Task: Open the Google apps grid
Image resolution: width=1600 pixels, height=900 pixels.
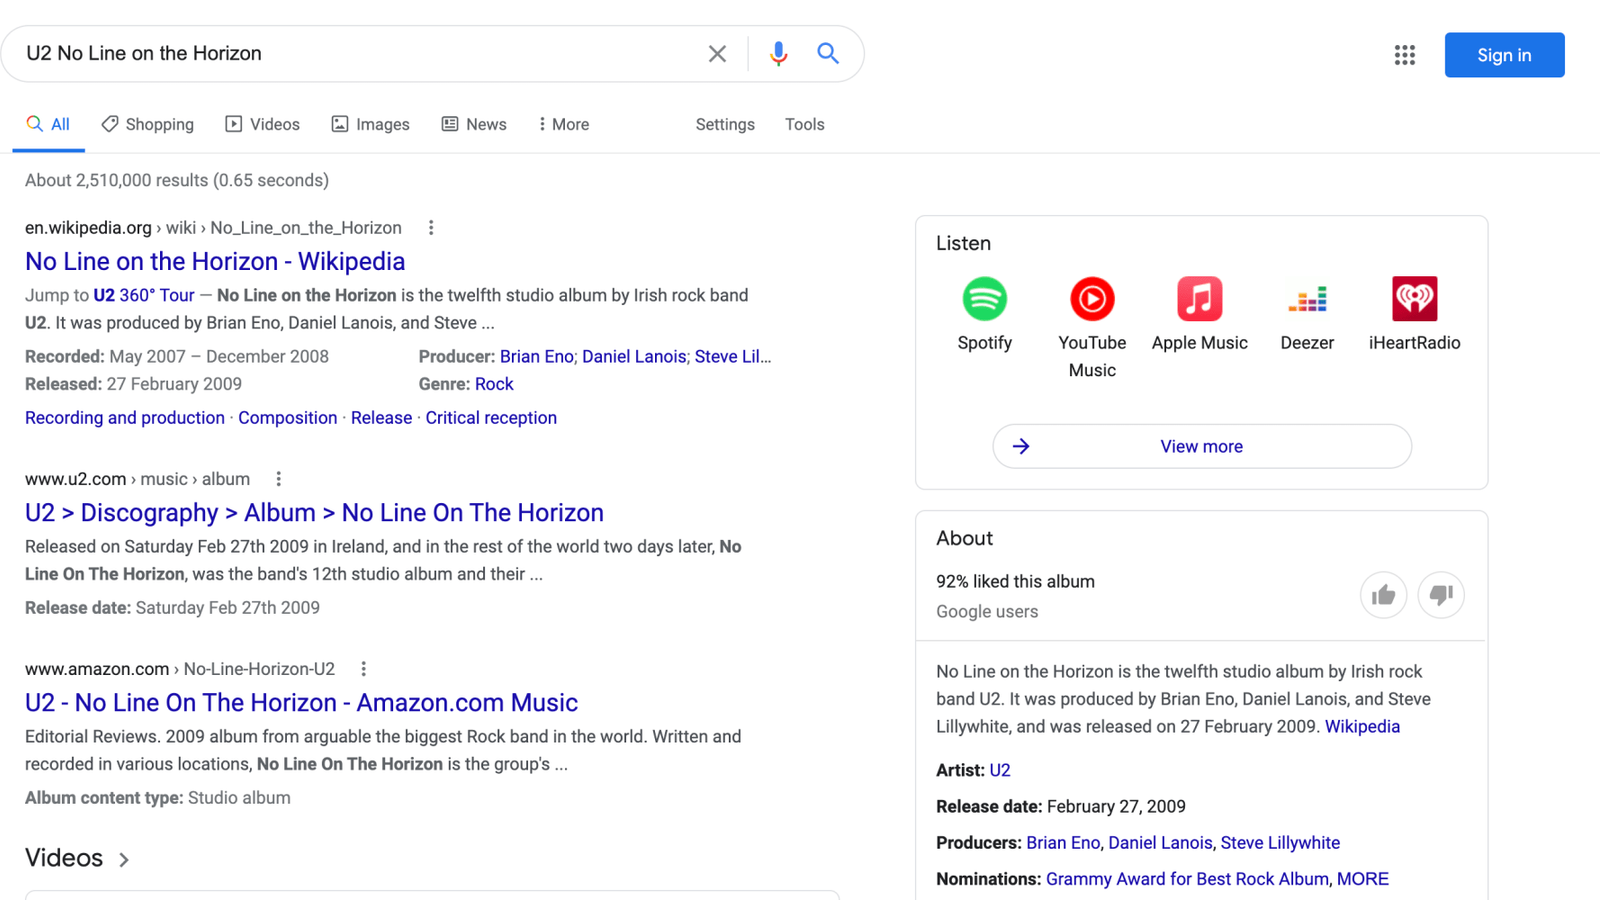Action: coord(1405,55)
